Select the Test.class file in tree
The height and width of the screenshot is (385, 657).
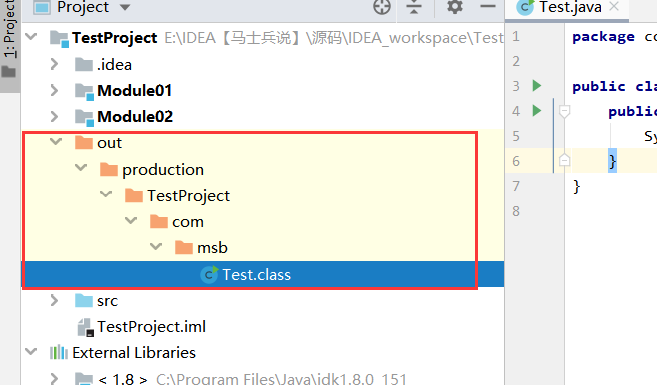click(256, 275)
